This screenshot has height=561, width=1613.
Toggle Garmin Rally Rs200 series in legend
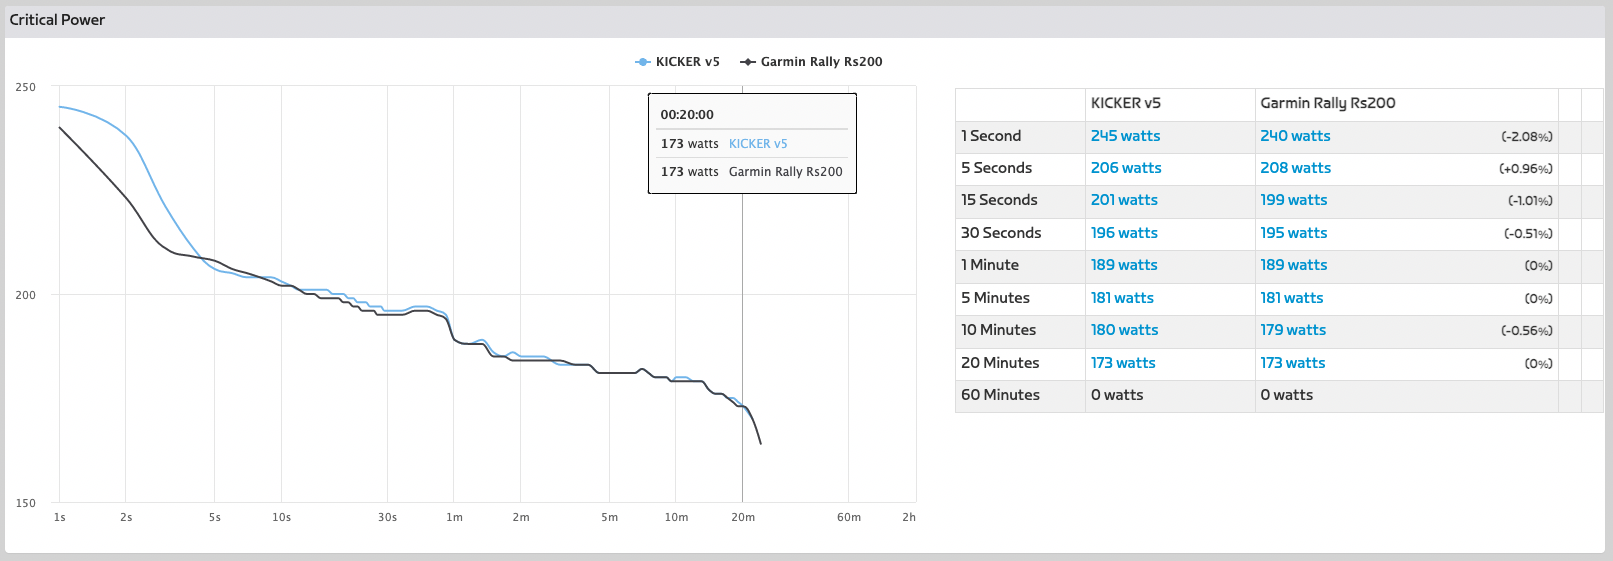821,62
